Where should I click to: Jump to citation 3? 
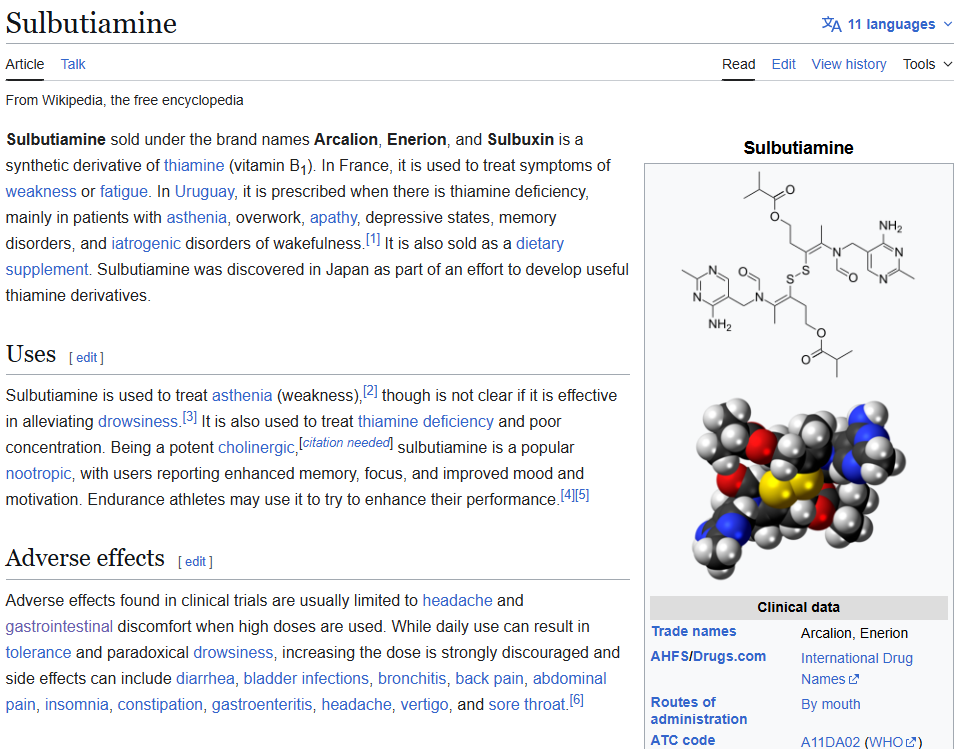pos(190,417)
